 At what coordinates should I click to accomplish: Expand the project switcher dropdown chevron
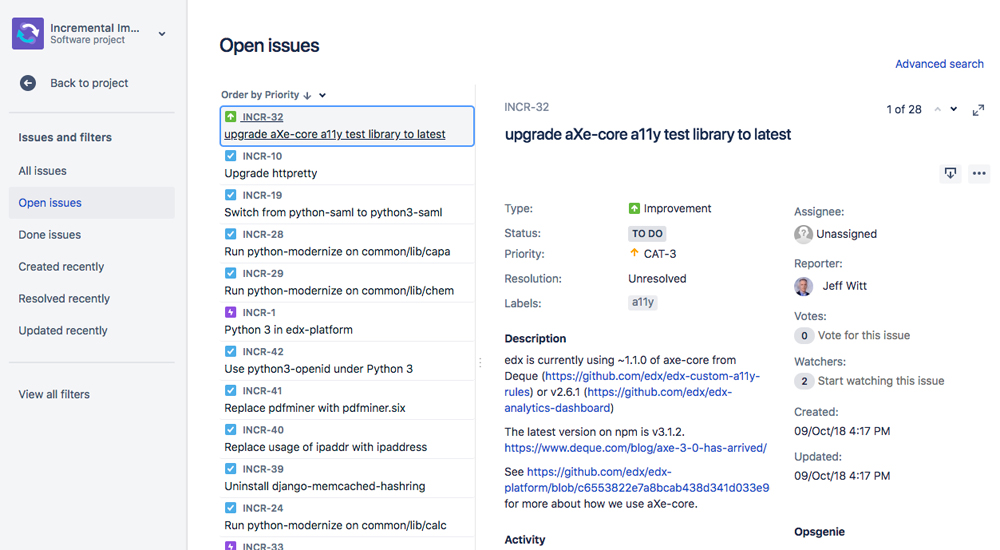tap(162, 34)
